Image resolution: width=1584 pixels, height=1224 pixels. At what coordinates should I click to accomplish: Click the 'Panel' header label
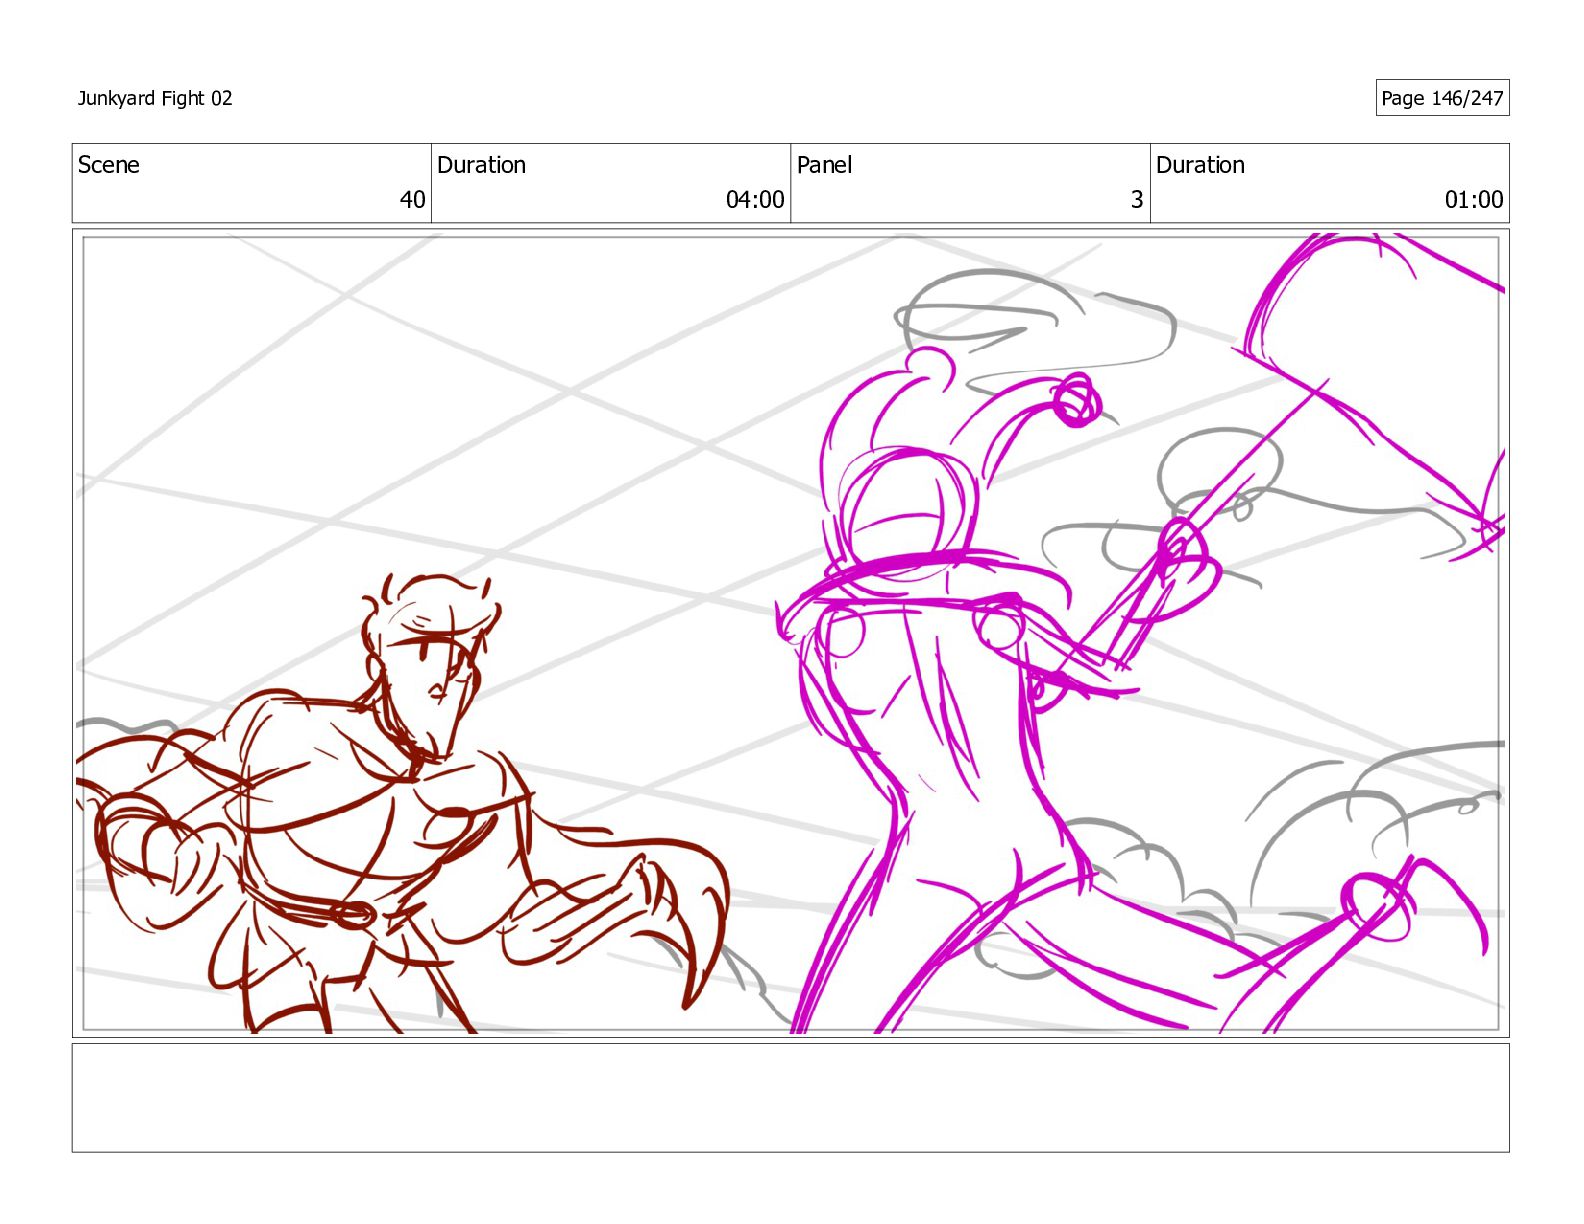pyautogui.click(x=824, y=165)
